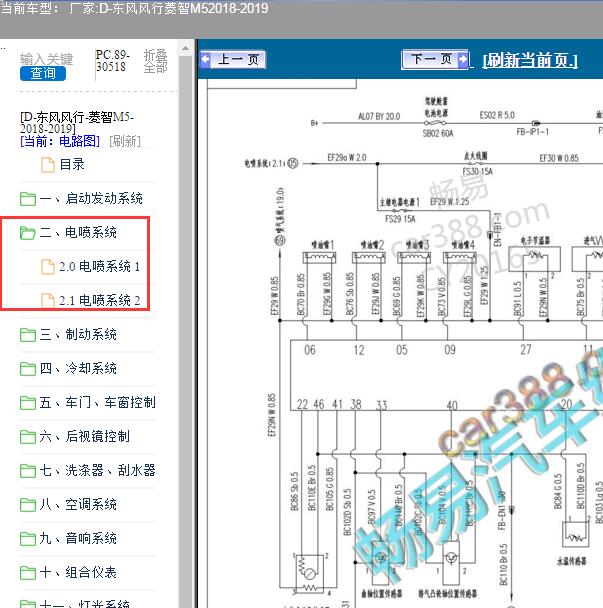Click page icon beside 2.1 电喷系统 2

pos(48,301)
